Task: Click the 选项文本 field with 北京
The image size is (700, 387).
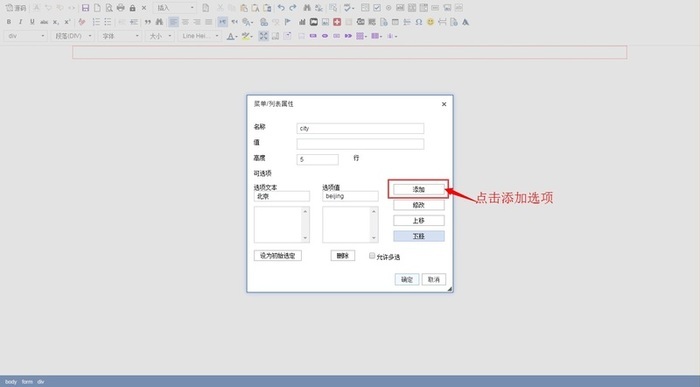Action: 282,196
